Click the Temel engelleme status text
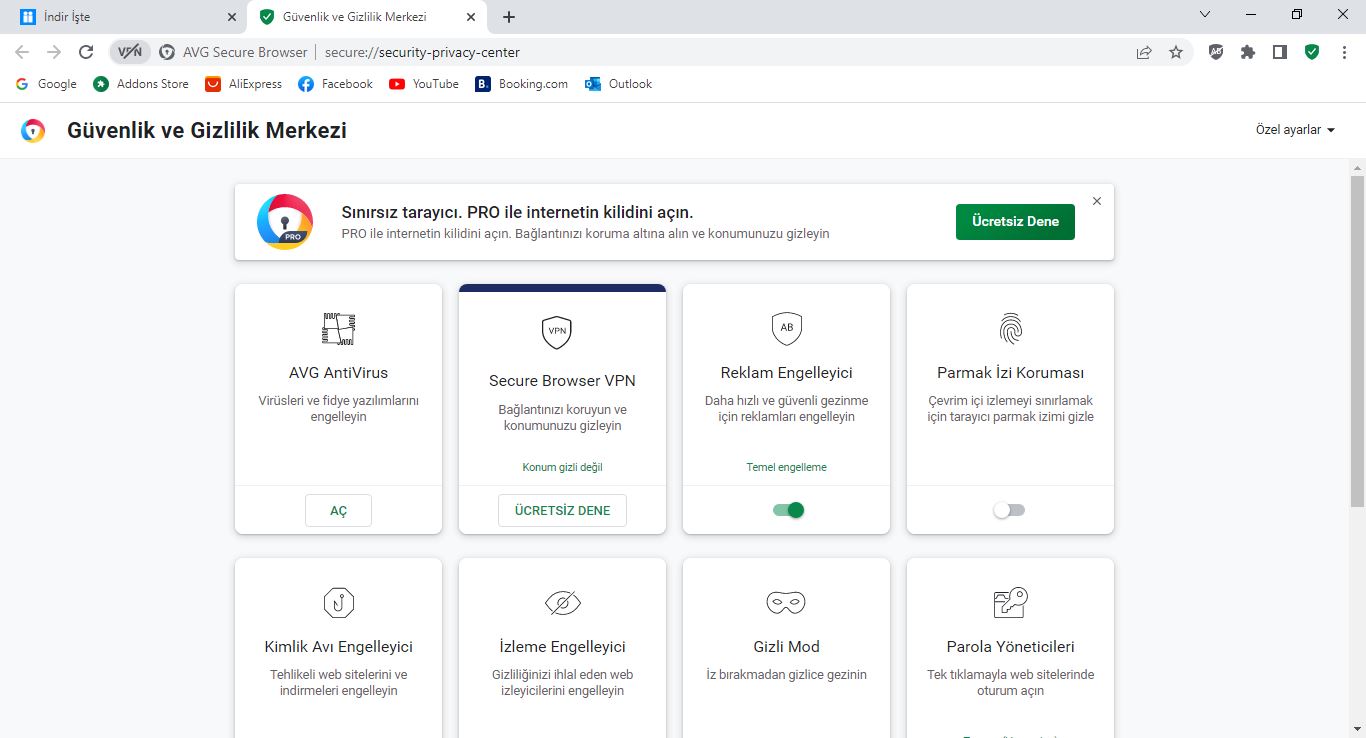This screenshot has height=738, width=1366. pos(786,467)
